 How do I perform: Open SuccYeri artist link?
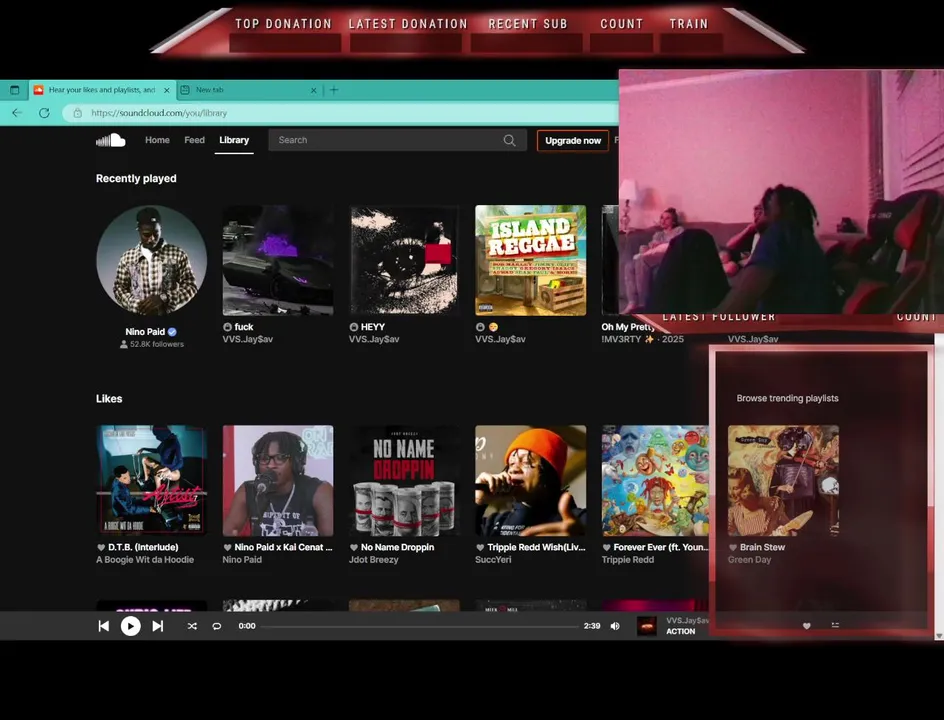[x=493, y=560]
